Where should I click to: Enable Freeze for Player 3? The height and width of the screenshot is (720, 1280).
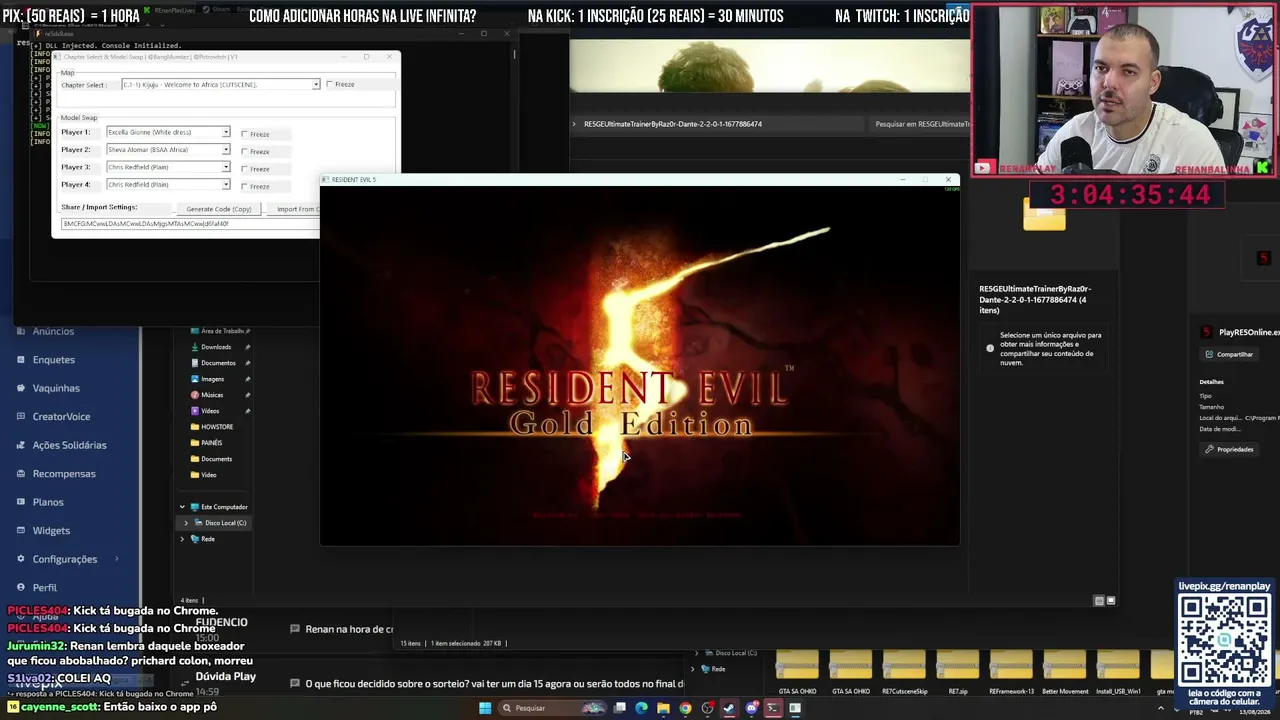tap(245, 169)
